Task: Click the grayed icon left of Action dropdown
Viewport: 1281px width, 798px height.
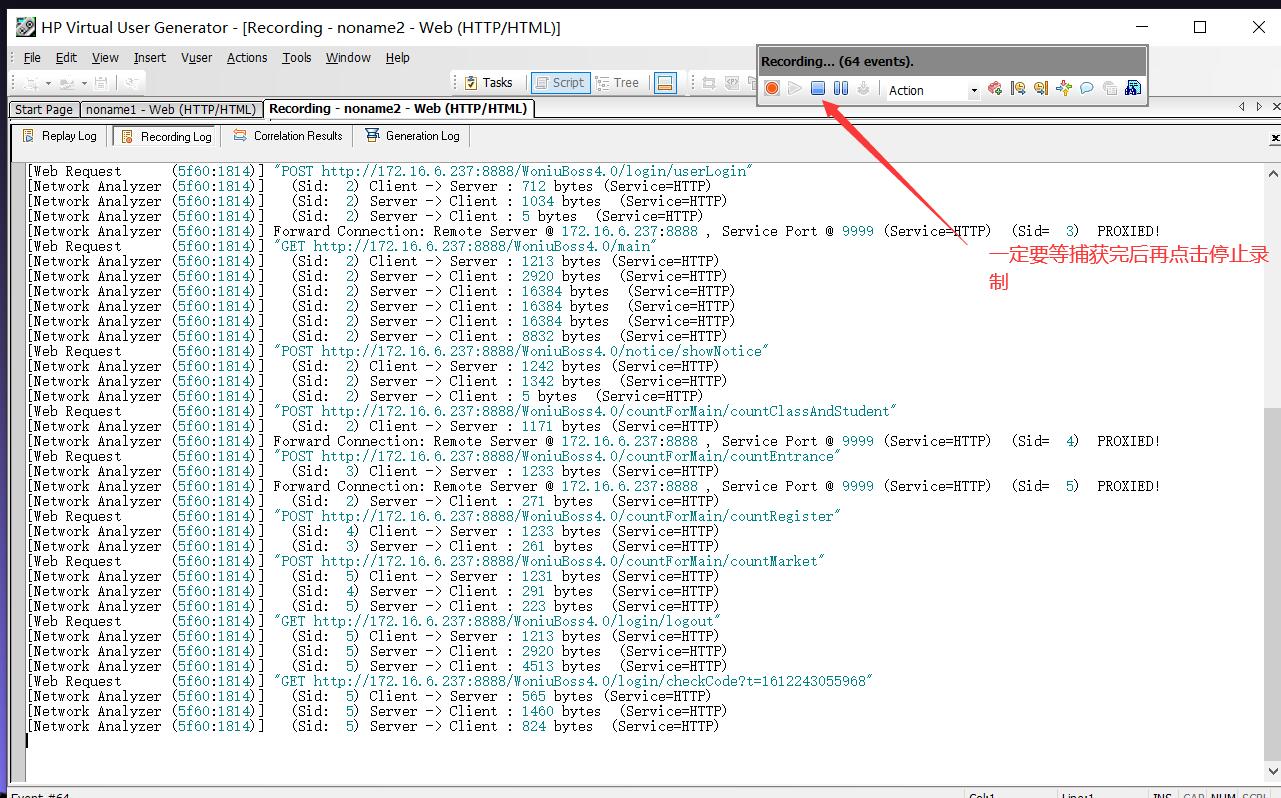Action: point(864,89)
